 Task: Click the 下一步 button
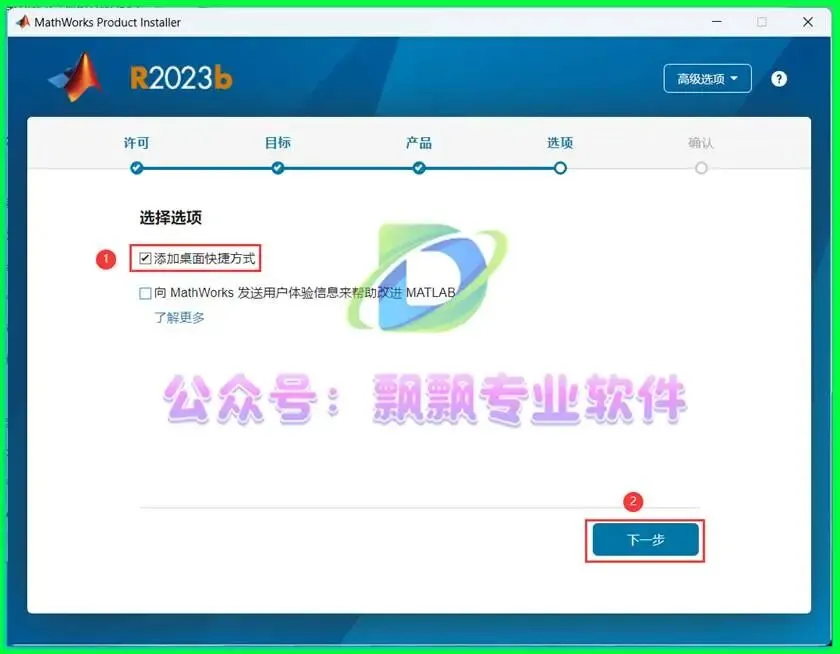(x=646, y=539)
